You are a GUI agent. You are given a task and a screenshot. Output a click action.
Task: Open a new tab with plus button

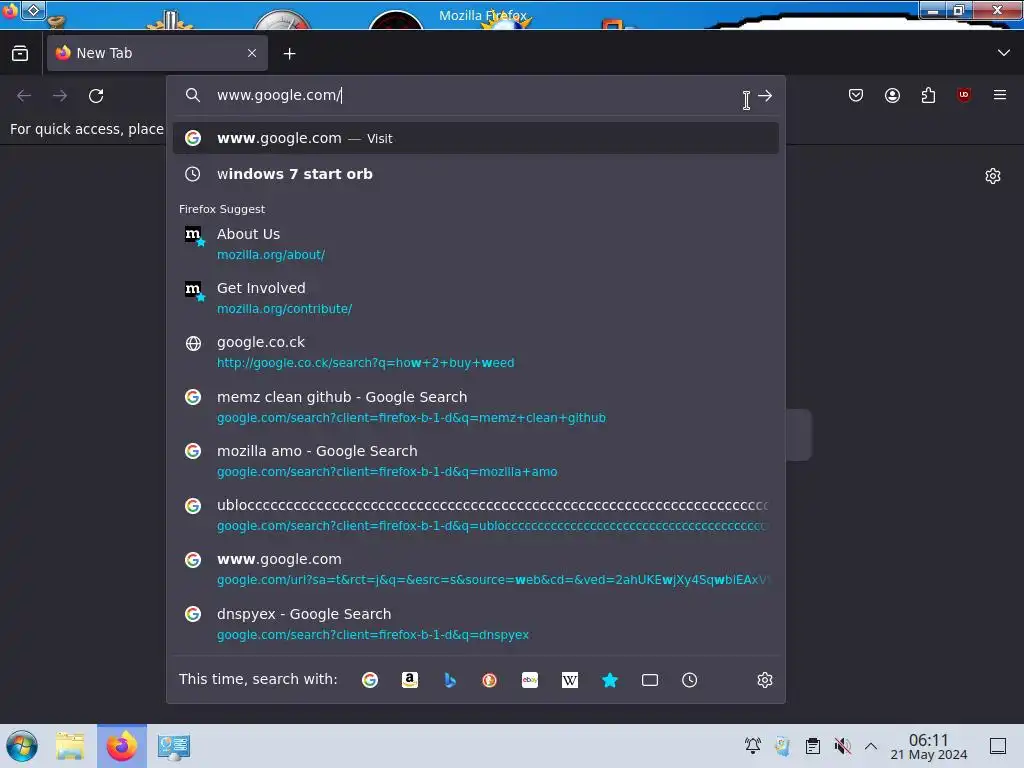pos(289,54)
